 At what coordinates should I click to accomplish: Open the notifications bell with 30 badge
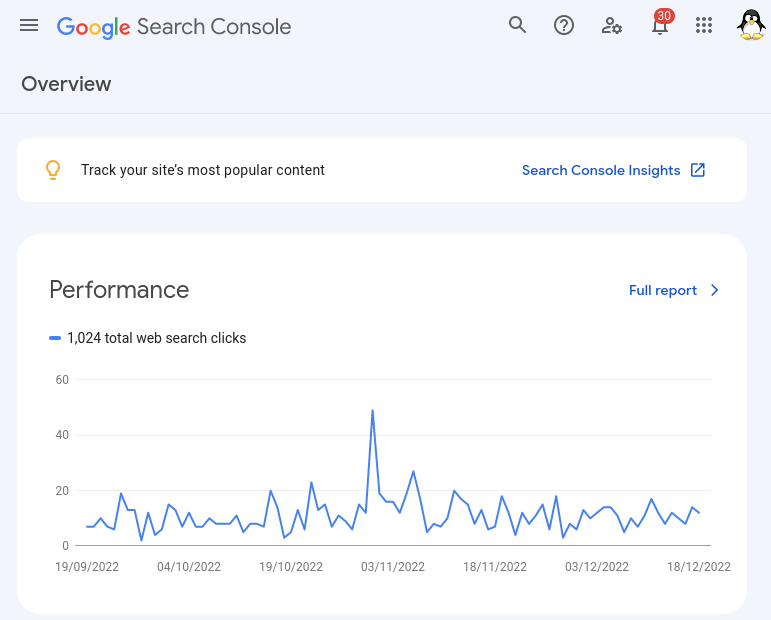click(660, 24)
